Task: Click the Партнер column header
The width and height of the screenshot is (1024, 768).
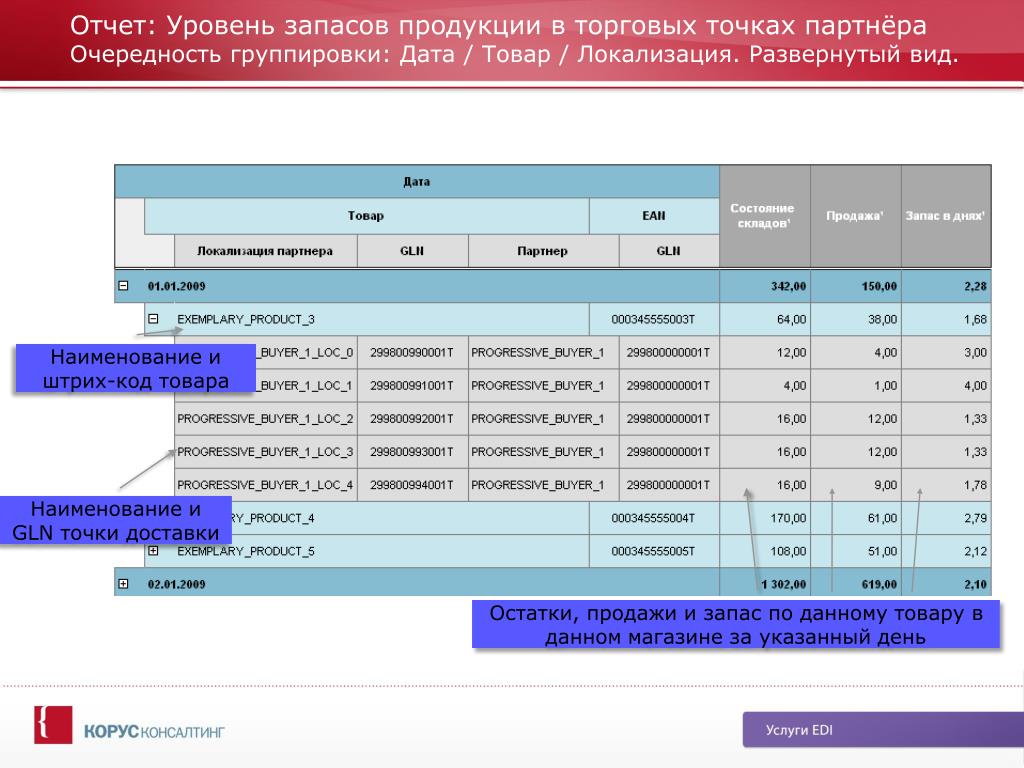Action: tap(543, 251)
